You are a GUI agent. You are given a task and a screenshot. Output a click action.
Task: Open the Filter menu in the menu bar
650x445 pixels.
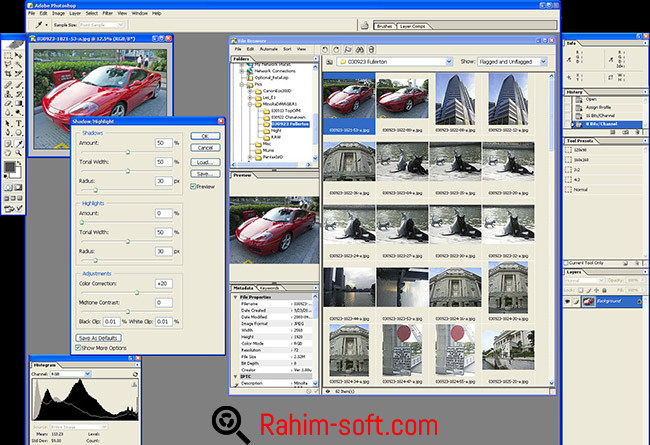106,13
